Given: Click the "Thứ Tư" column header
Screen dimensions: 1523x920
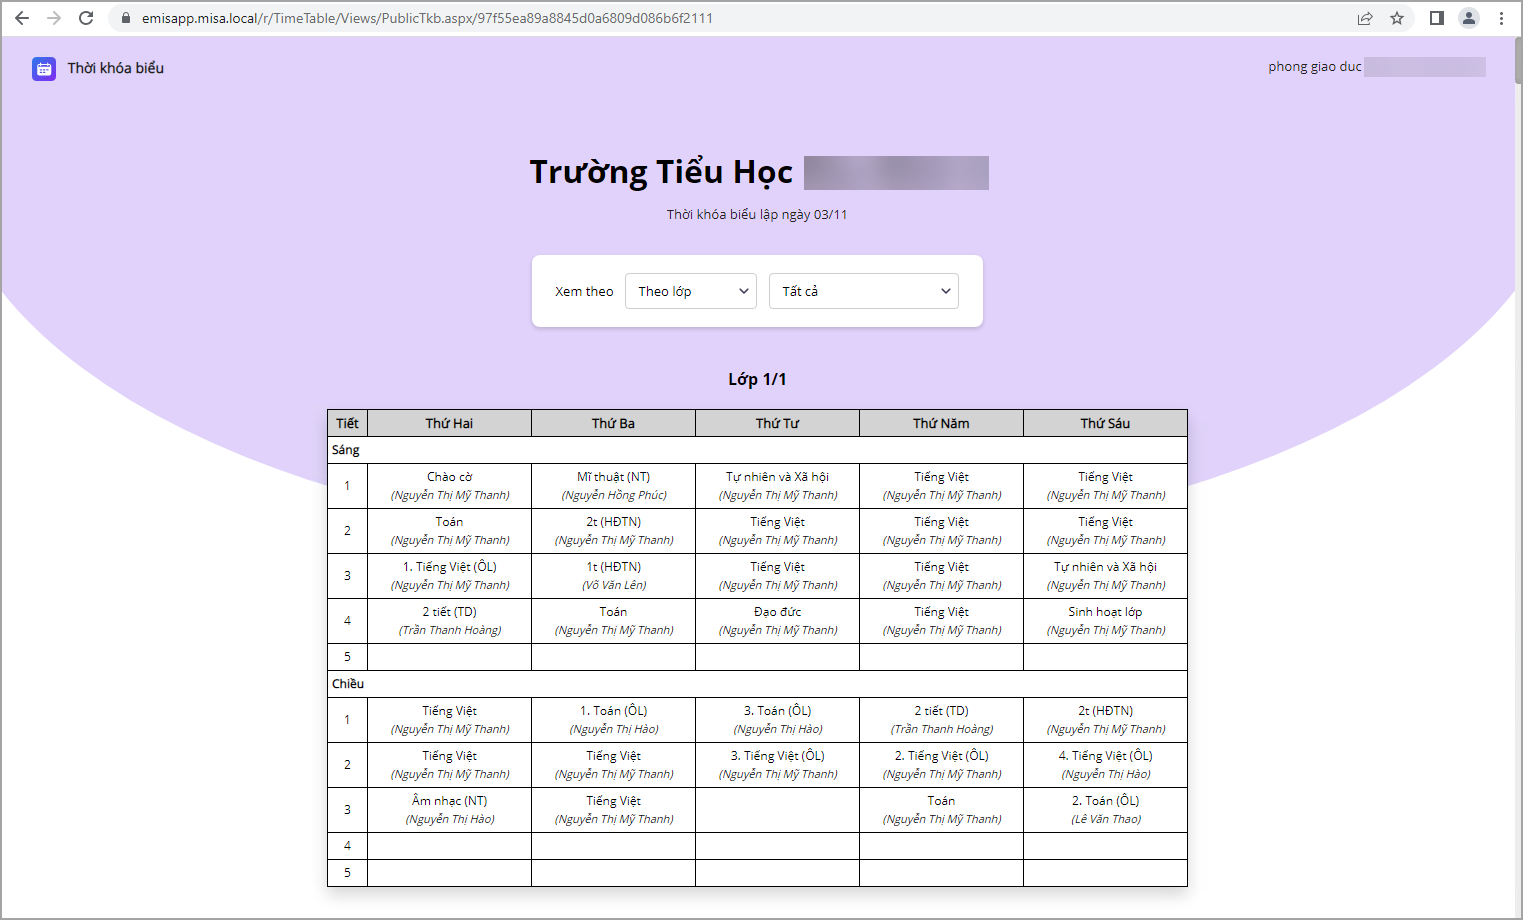Looking at the screenshot, I should 777,423.
